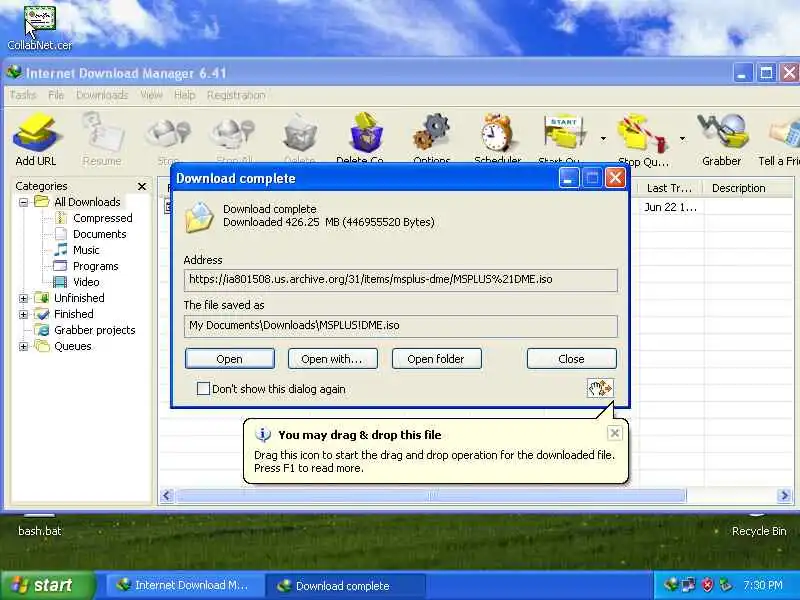Open CollabNet.cer desktop icon
Viewport: 800px width, 600px height.
pos(40,28)
